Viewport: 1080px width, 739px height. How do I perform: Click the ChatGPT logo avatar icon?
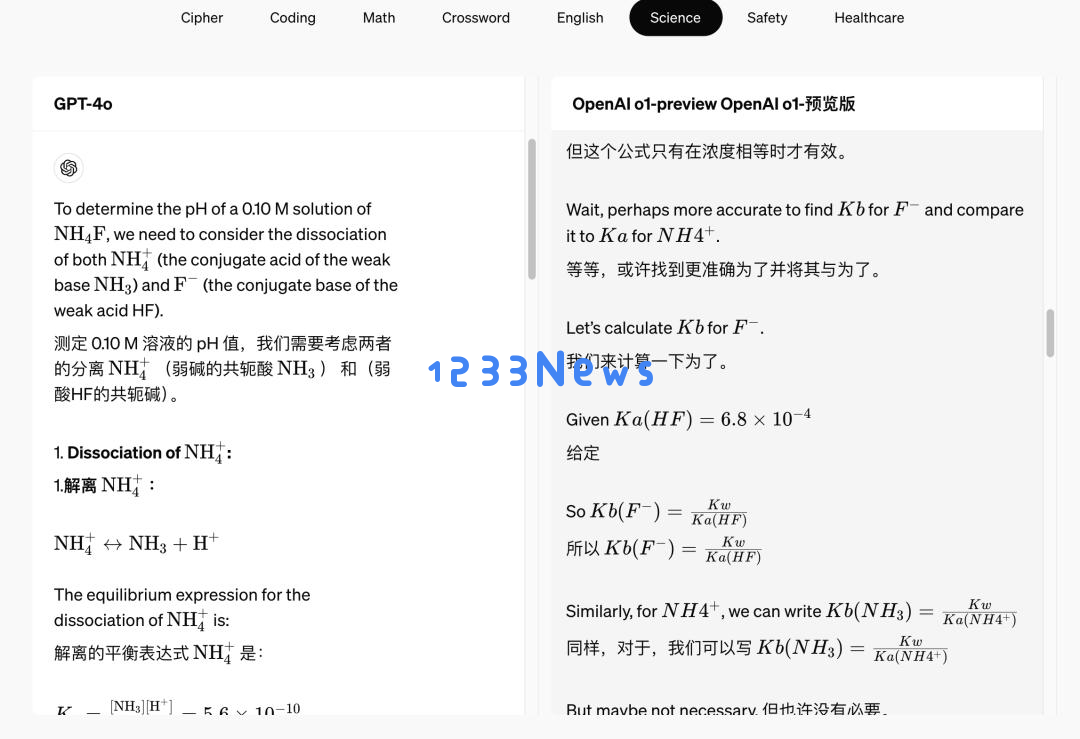tap(68, 168)
